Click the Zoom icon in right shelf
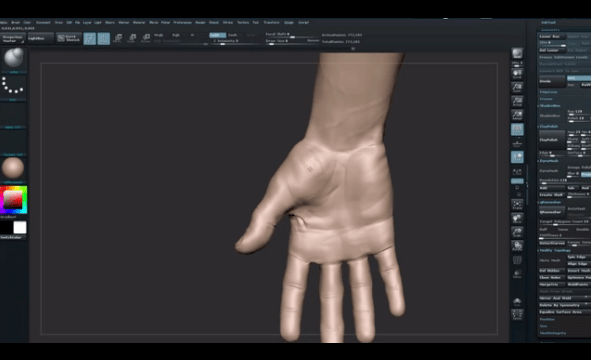Screen dimensions: 591x360 517,87
